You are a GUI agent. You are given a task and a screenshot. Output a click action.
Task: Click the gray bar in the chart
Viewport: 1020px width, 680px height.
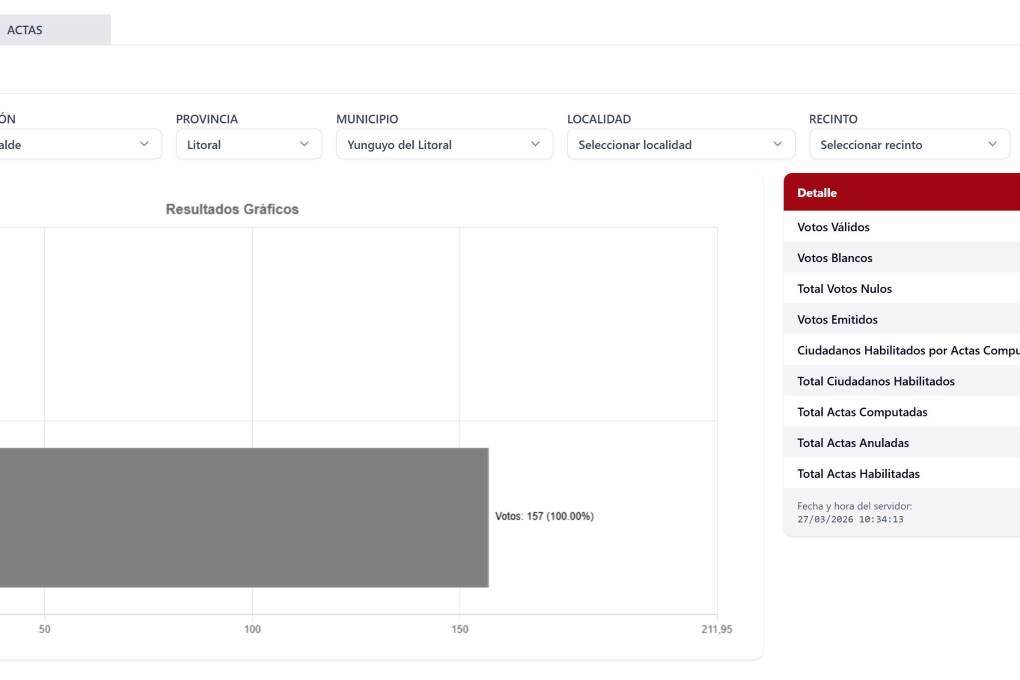(240, 517)
